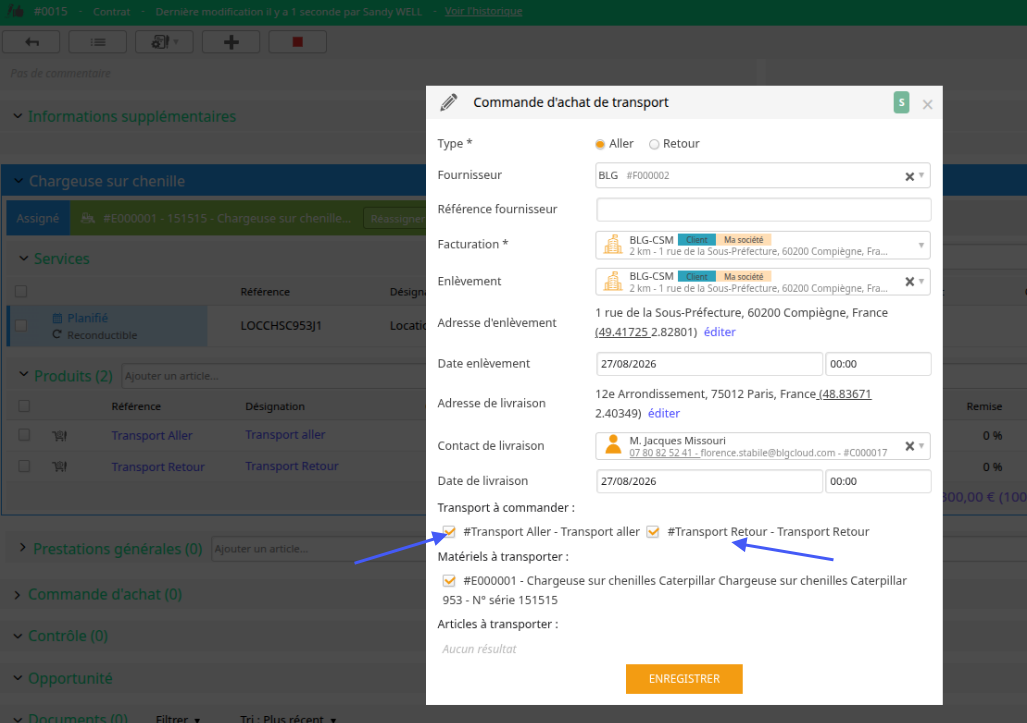Clear the Enlèvement BLG-CSM selection
Screen dimensions: 1027x723
[x=909, y=282]
